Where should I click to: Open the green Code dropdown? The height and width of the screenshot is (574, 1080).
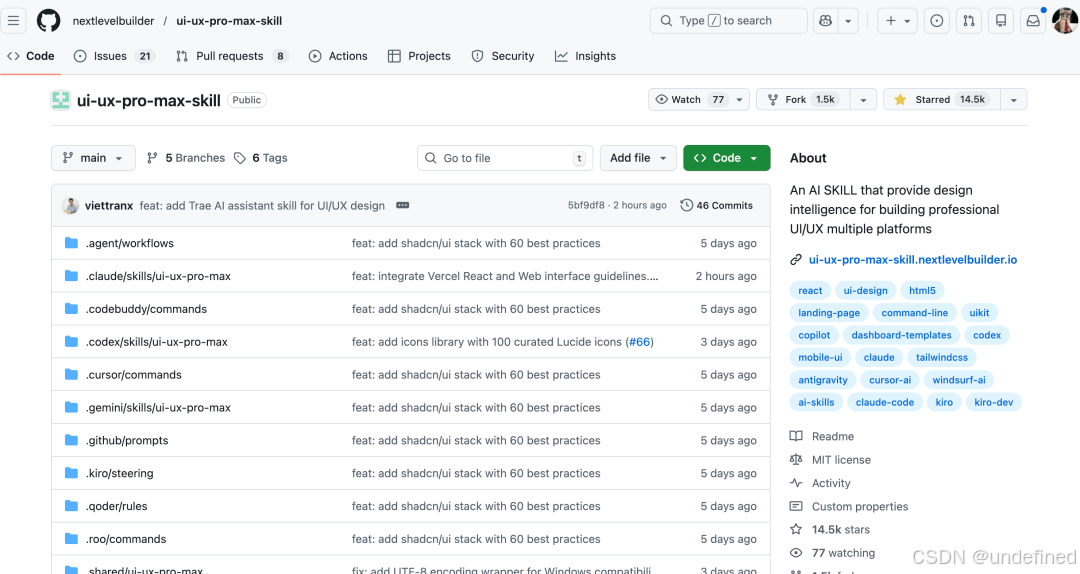[x=727, y=158]
